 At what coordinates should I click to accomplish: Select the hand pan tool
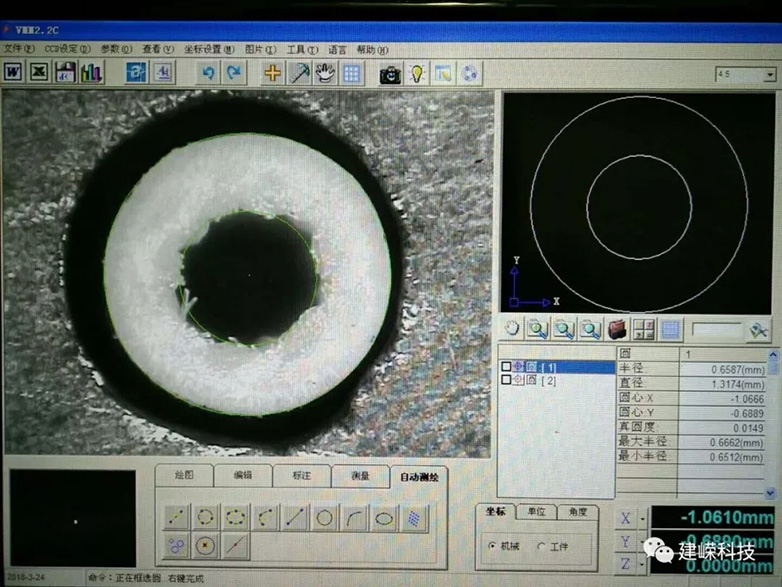325,73
